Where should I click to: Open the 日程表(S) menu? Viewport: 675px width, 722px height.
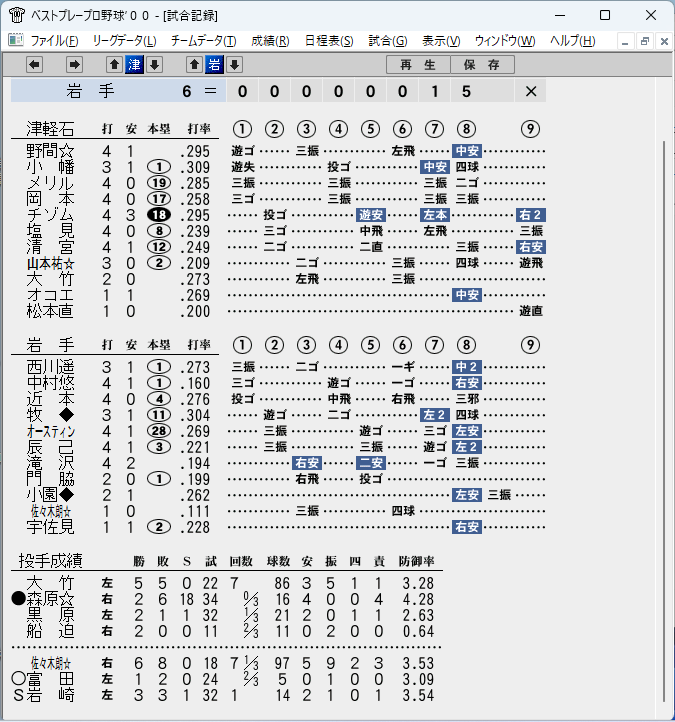[329, 41]
